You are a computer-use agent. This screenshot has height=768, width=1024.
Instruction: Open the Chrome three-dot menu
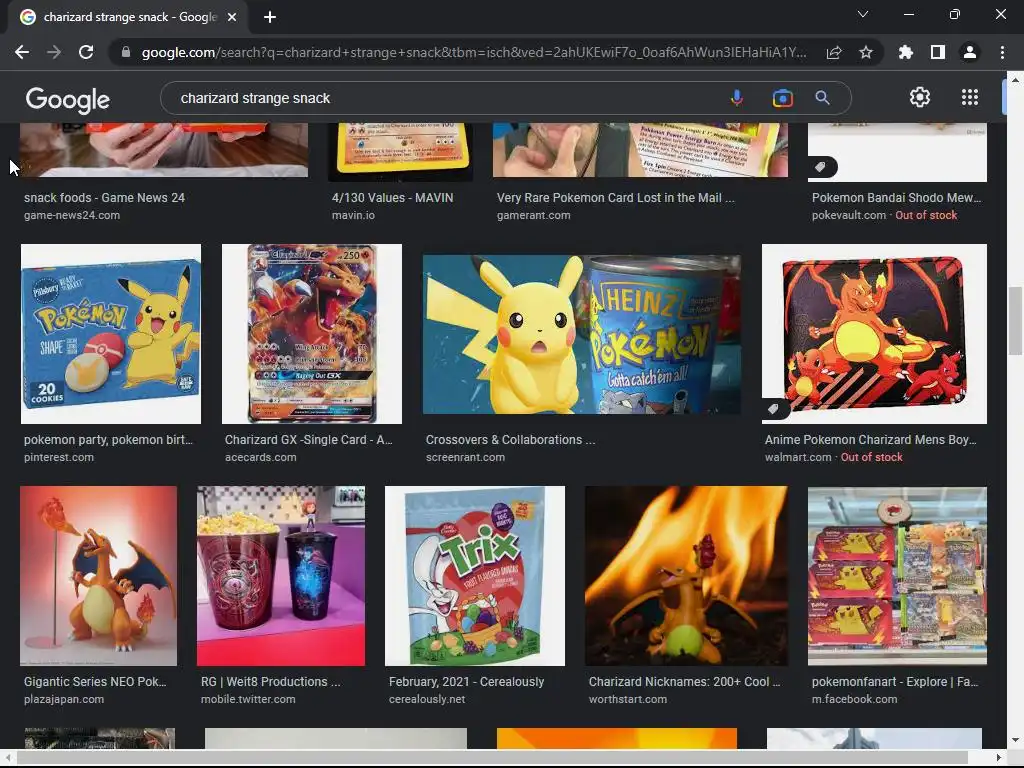coord(1002,52)
